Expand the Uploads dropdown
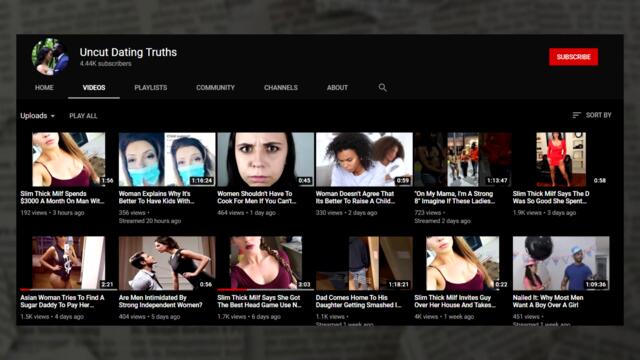 [x=38, y=116]
